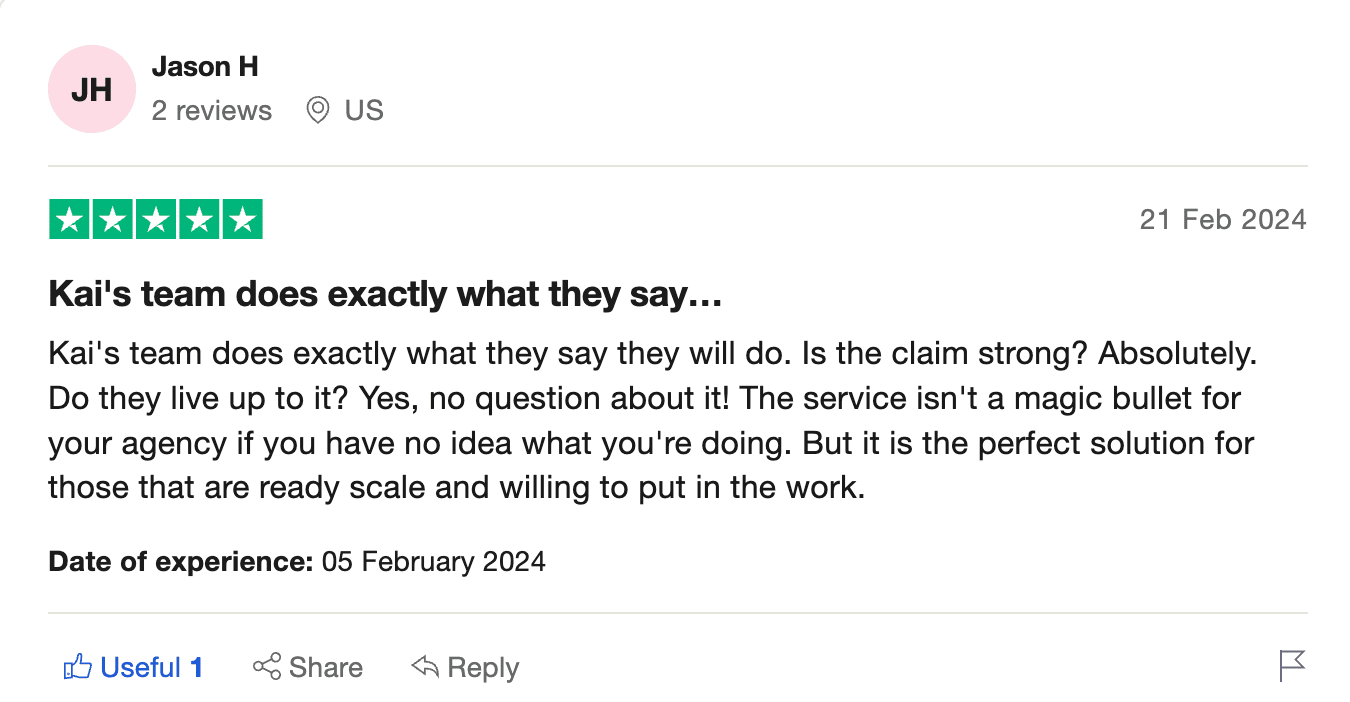Open the review title "Kai's team does exactly…"

click(x=385, y=295)
